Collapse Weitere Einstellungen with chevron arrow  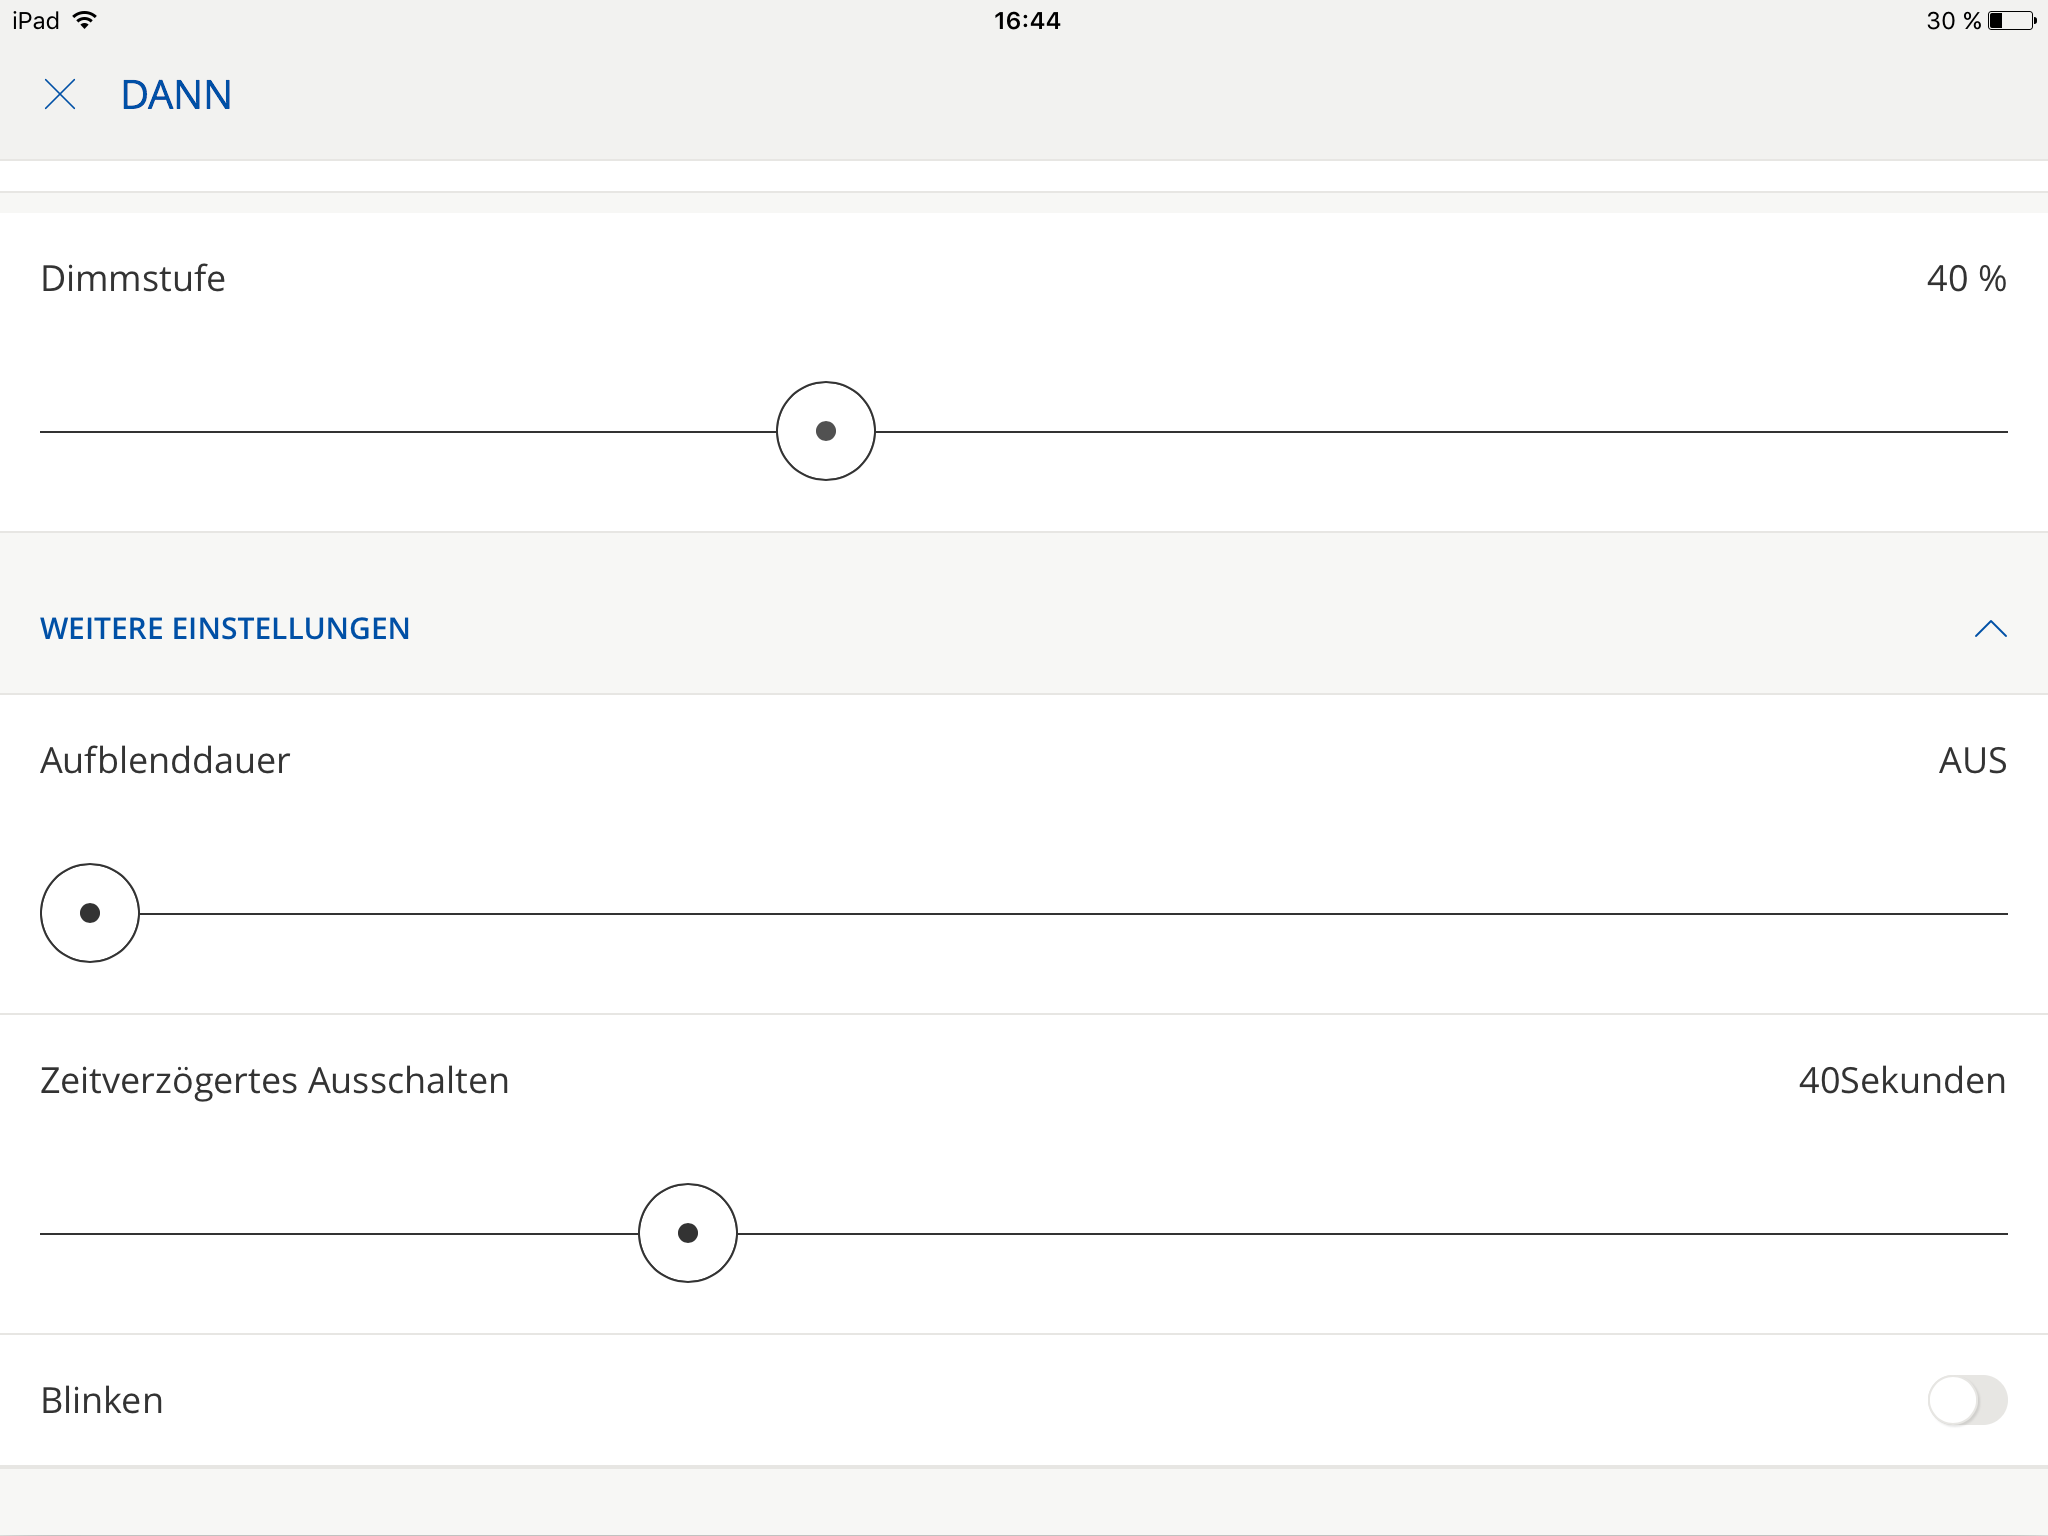point(1990,629)
